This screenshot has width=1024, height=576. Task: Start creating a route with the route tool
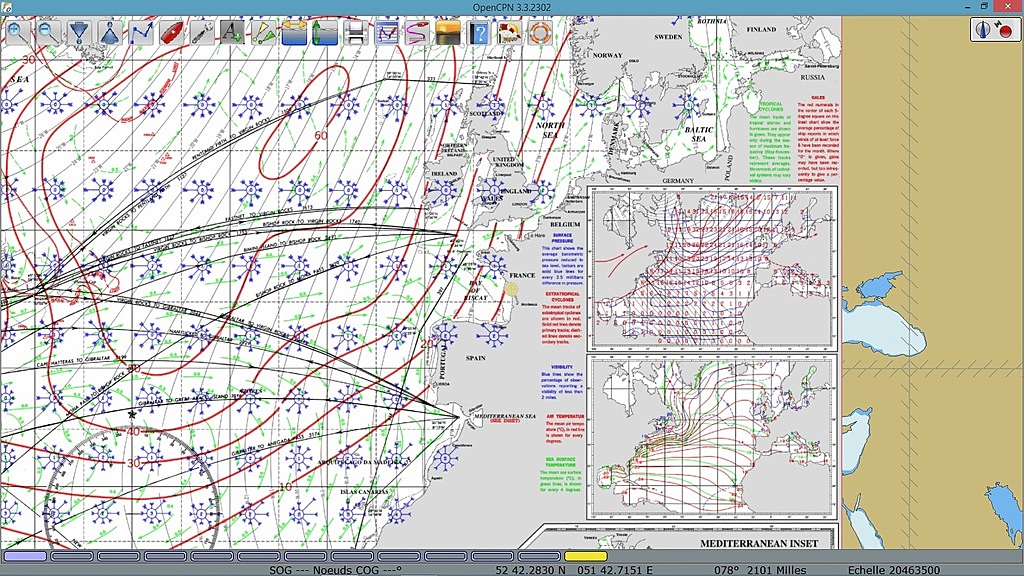[141, 32]
